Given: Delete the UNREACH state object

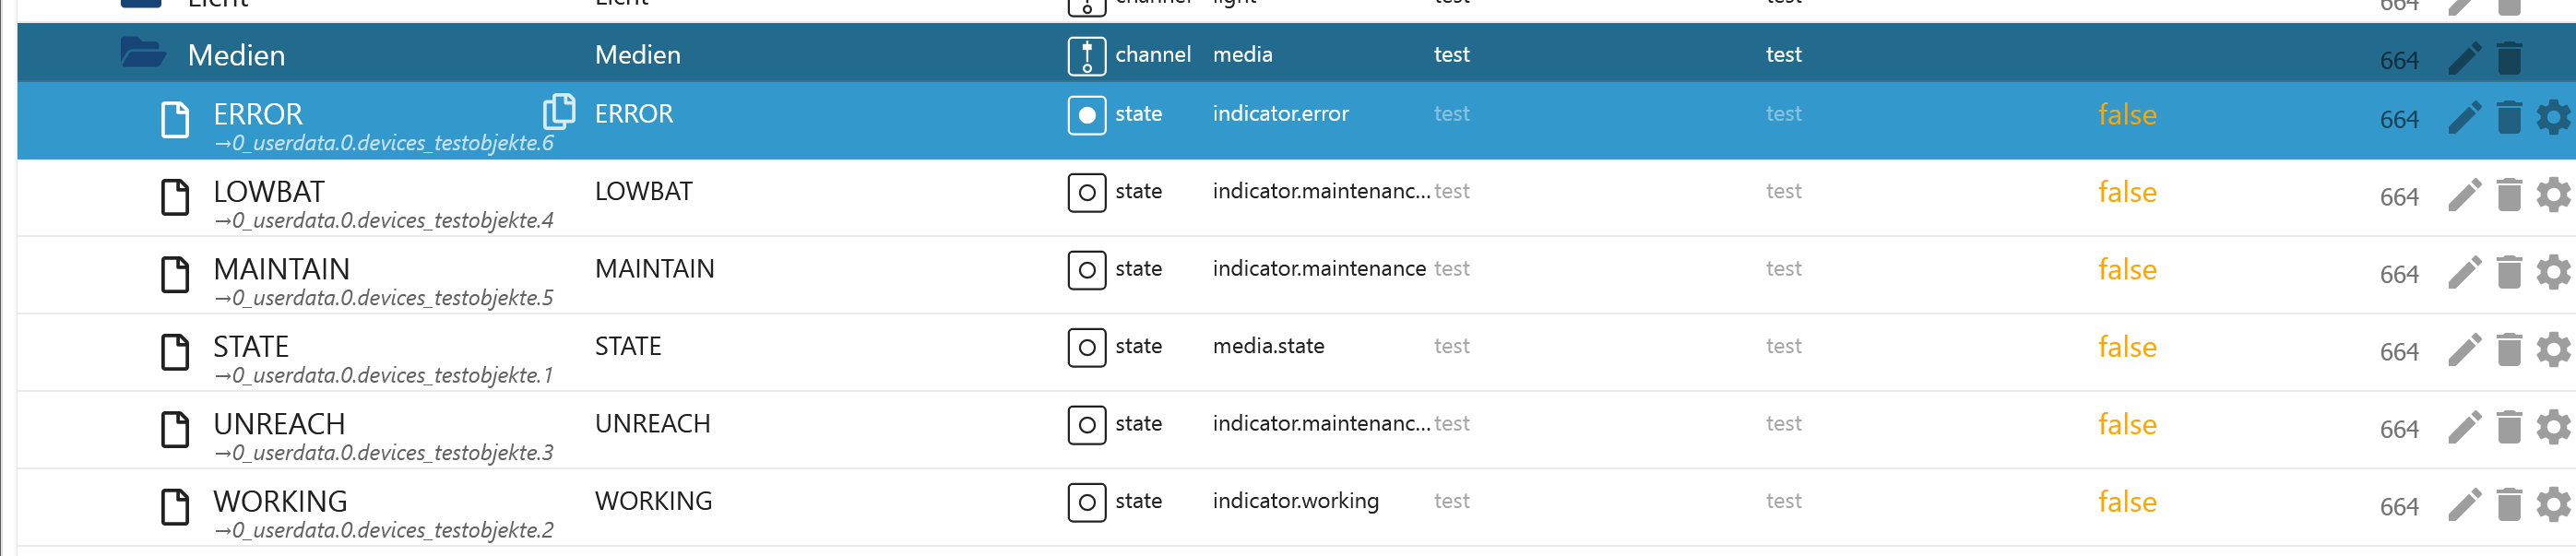Looking at the screenshot, I should [2509, 427].
